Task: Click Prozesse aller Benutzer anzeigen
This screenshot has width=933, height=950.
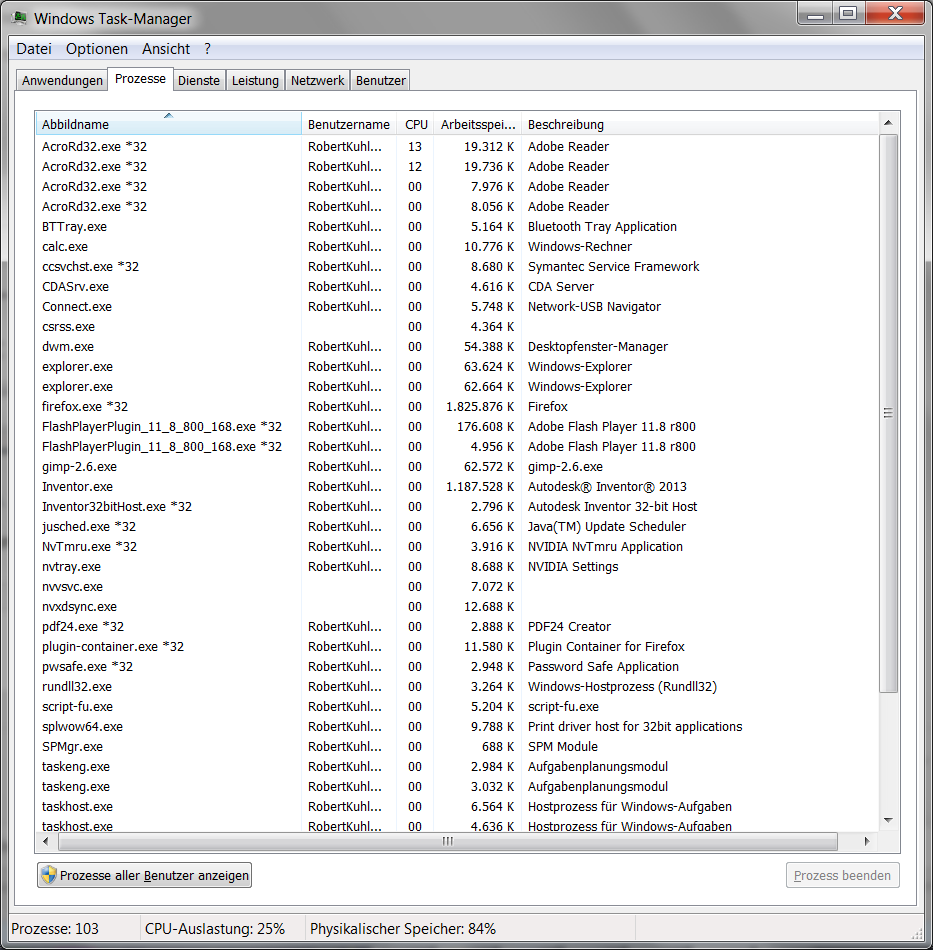Action: (x=143, y=875)
